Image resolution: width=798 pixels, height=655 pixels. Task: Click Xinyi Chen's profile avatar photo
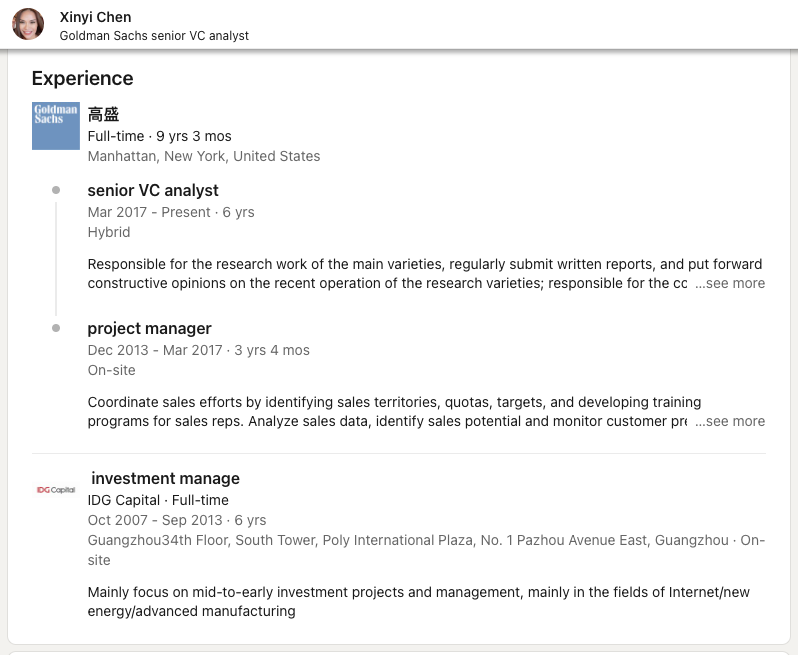click(28, 24)
